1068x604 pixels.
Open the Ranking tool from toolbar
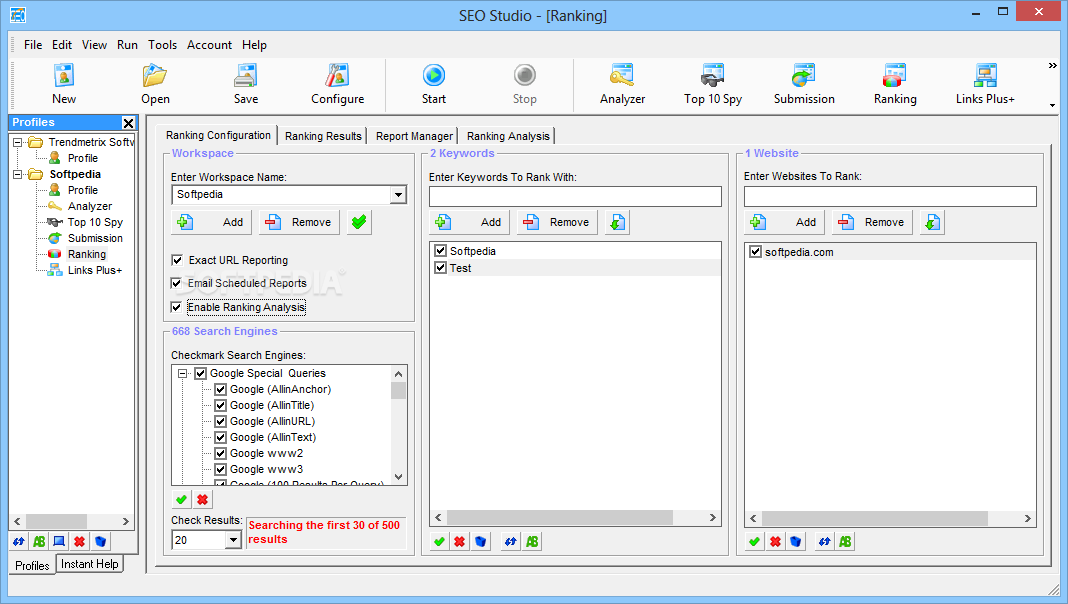(895, 84)
